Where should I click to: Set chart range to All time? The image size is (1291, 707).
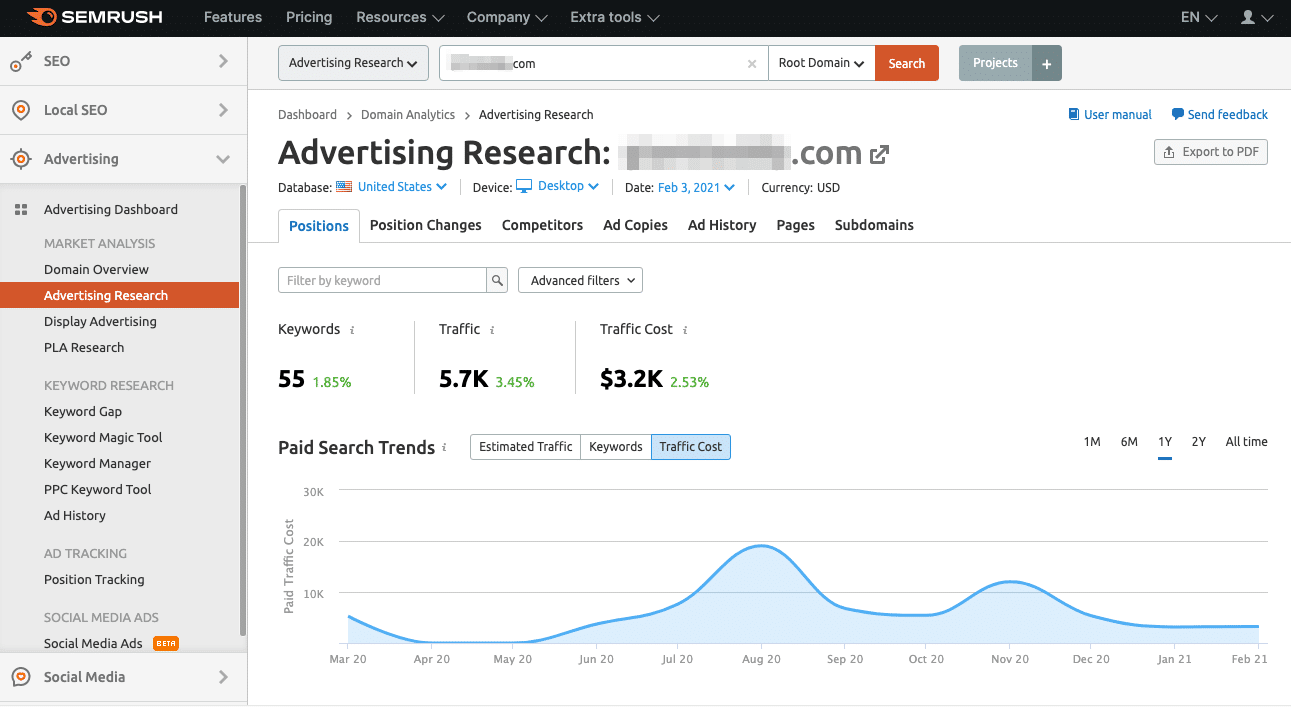pyautogui.click(x=1247, y=442)
